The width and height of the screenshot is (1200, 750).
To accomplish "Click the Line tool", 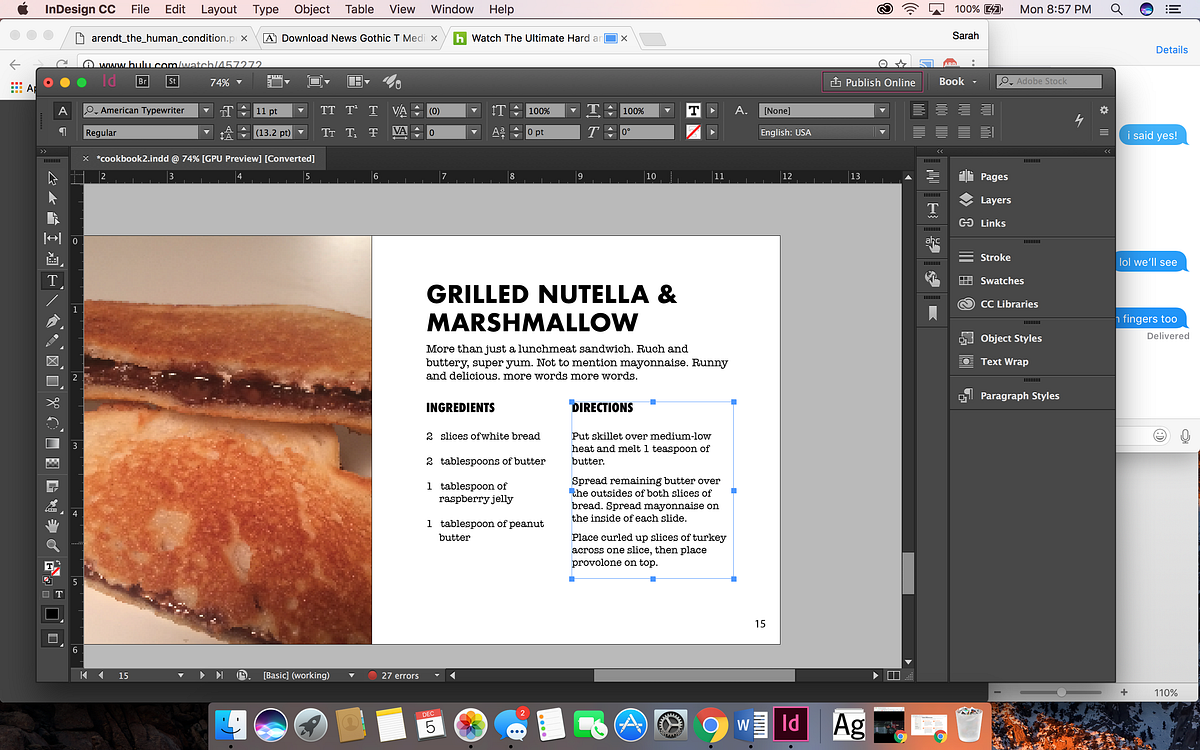I will [x=52, y=300].
